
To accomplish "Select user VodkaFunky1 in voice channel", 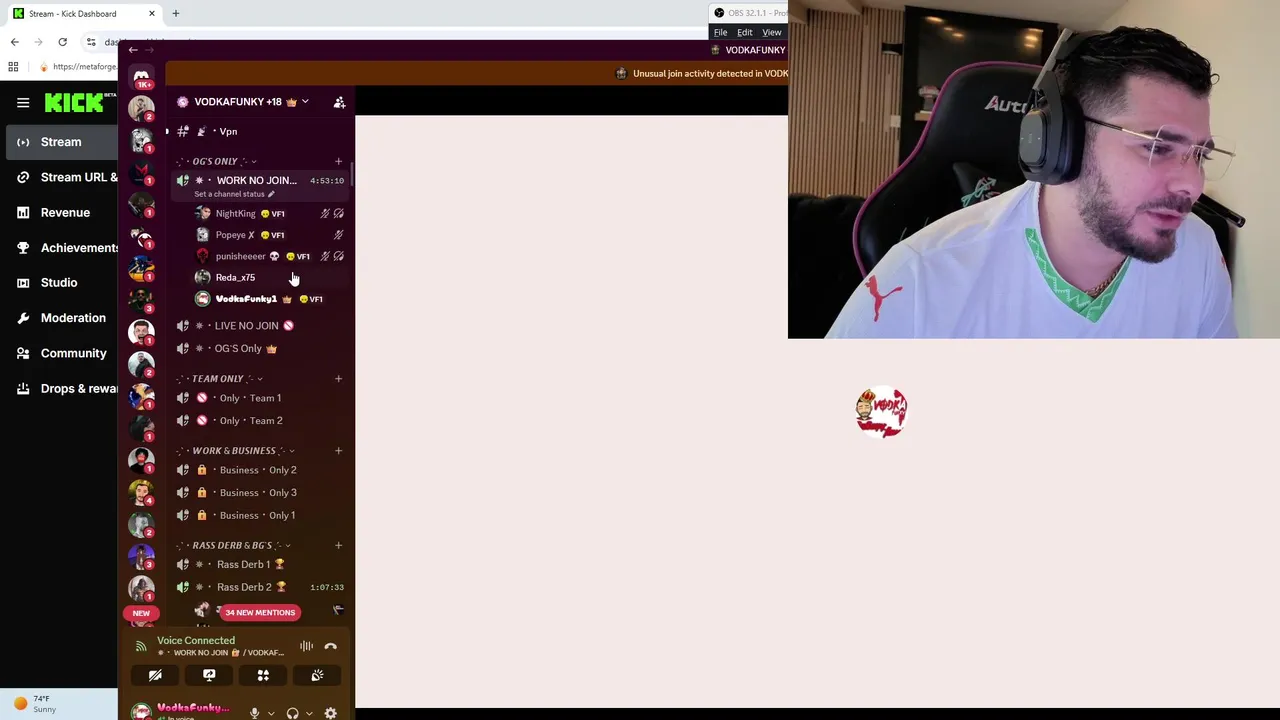I will click(268, 299).
